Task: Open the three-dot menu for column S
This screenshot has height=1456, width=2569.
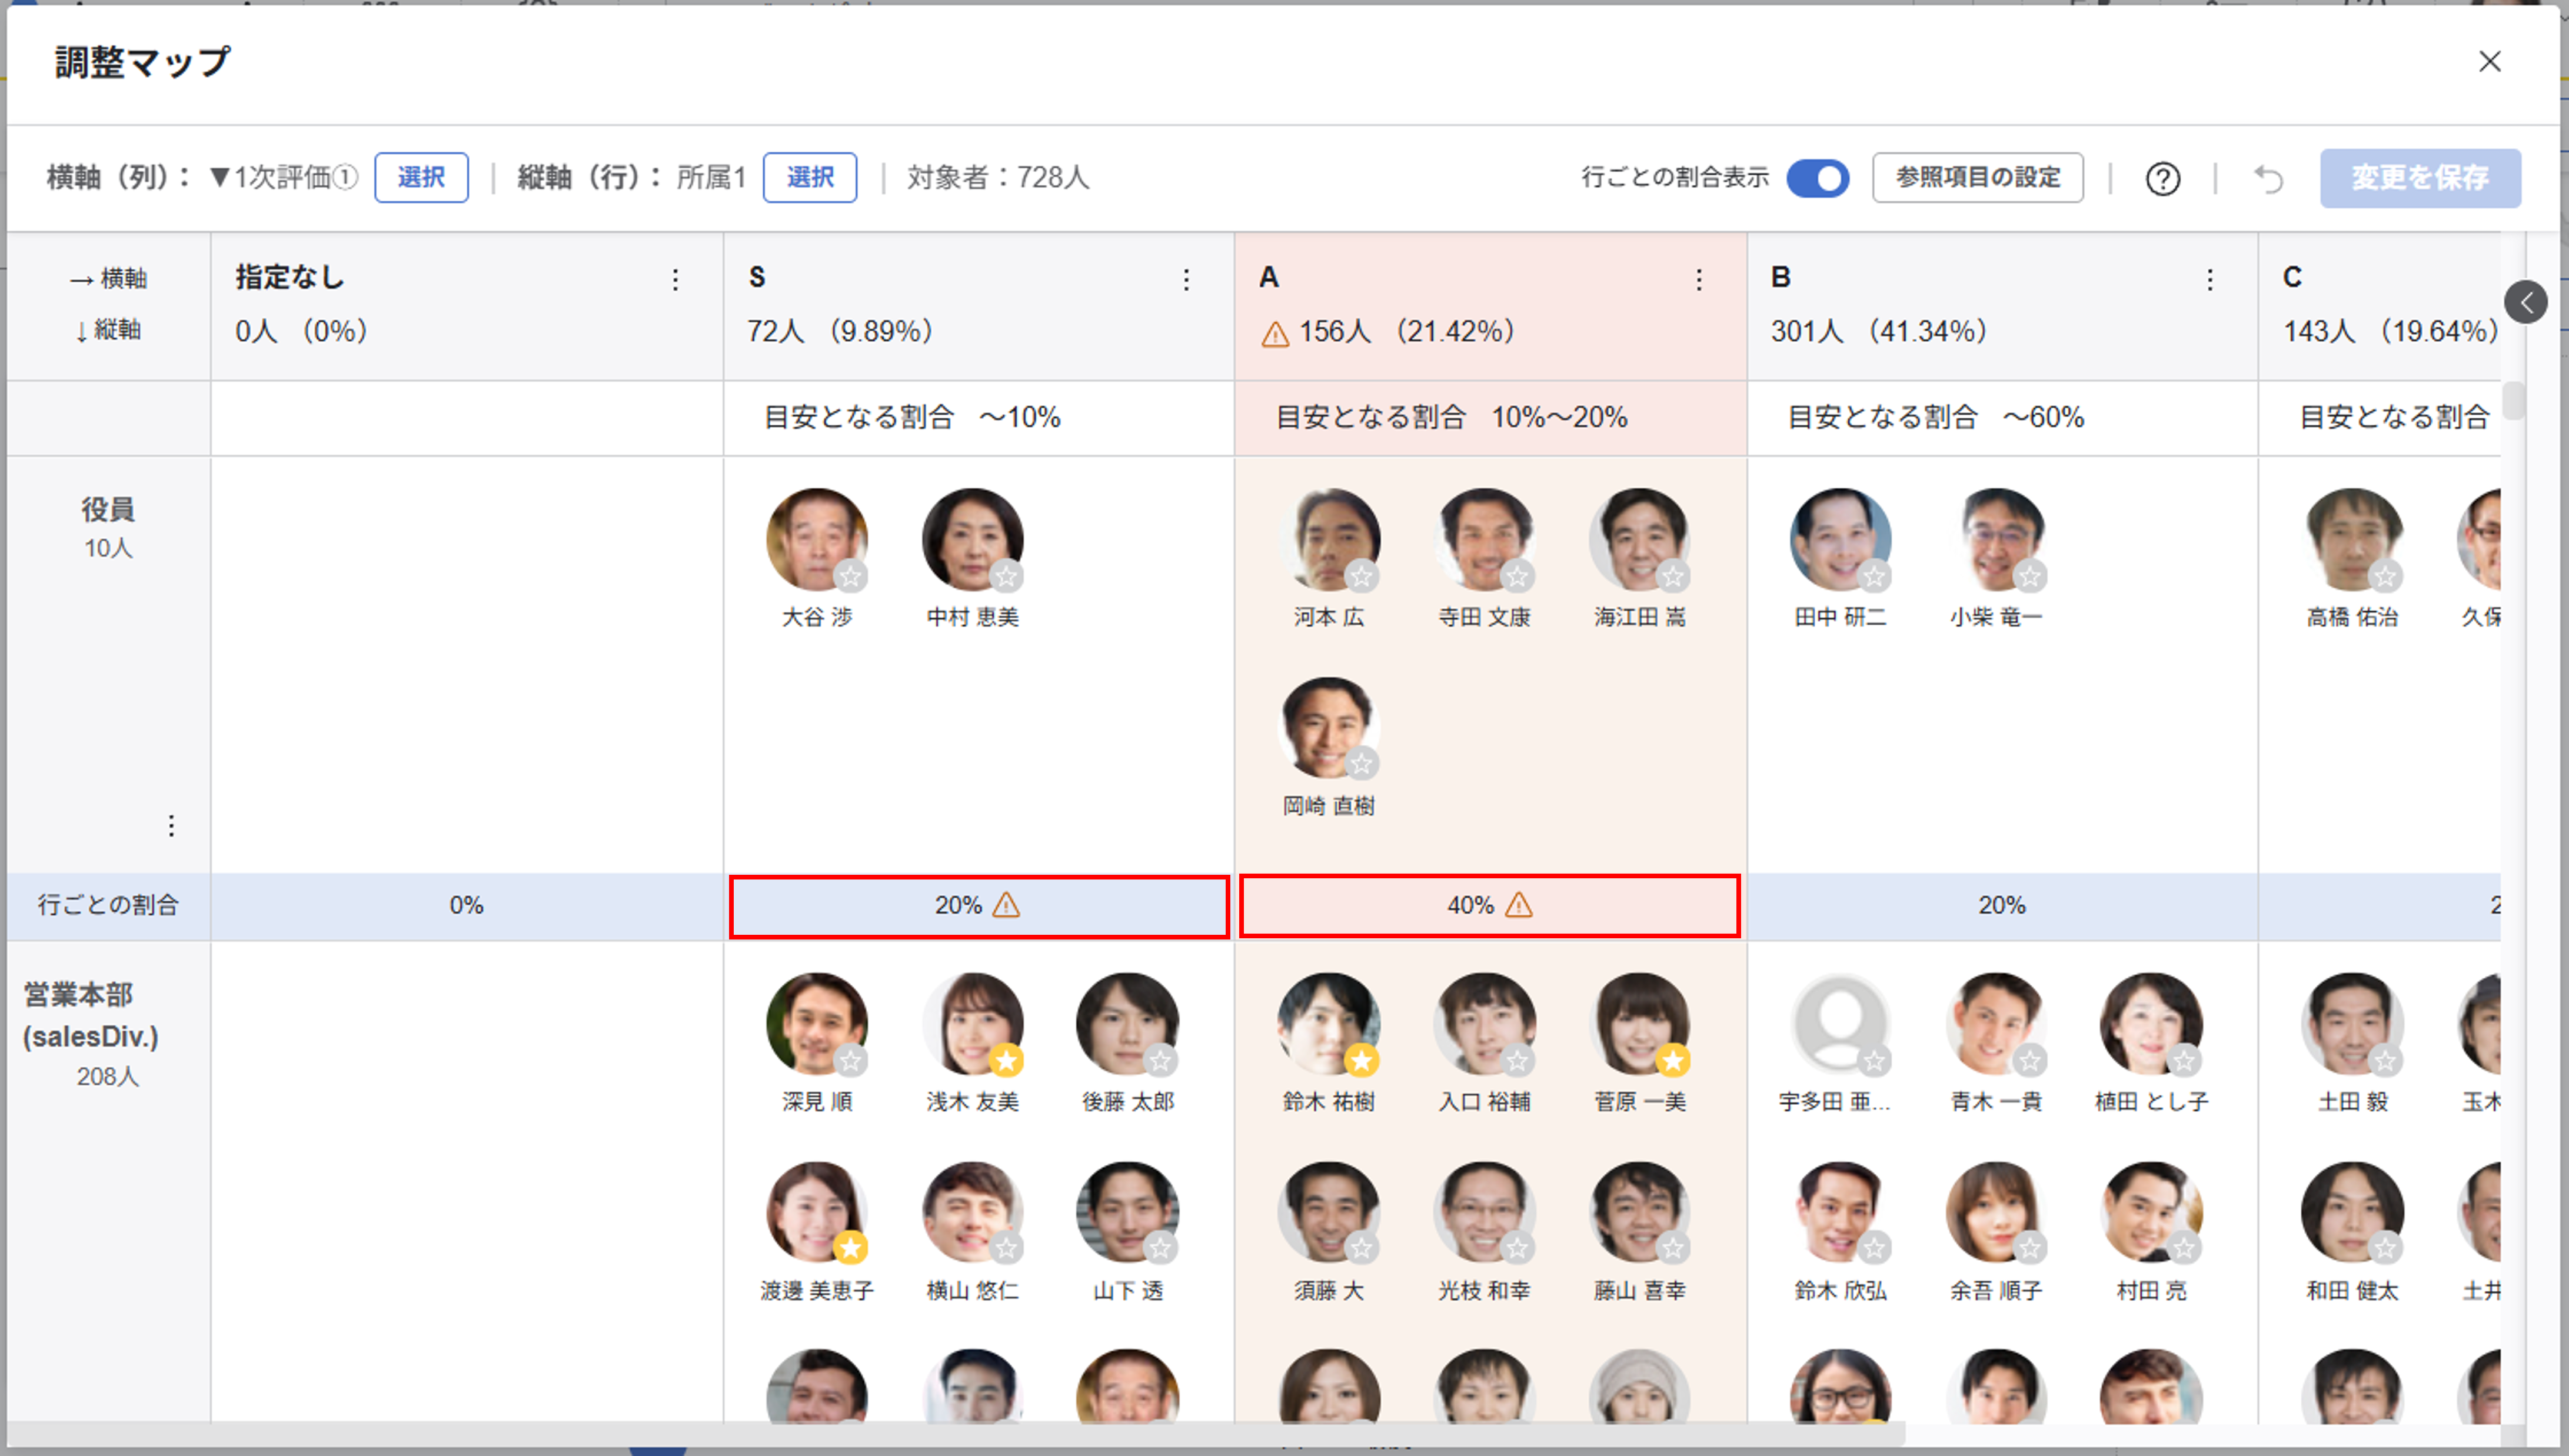Action: 1186,280
